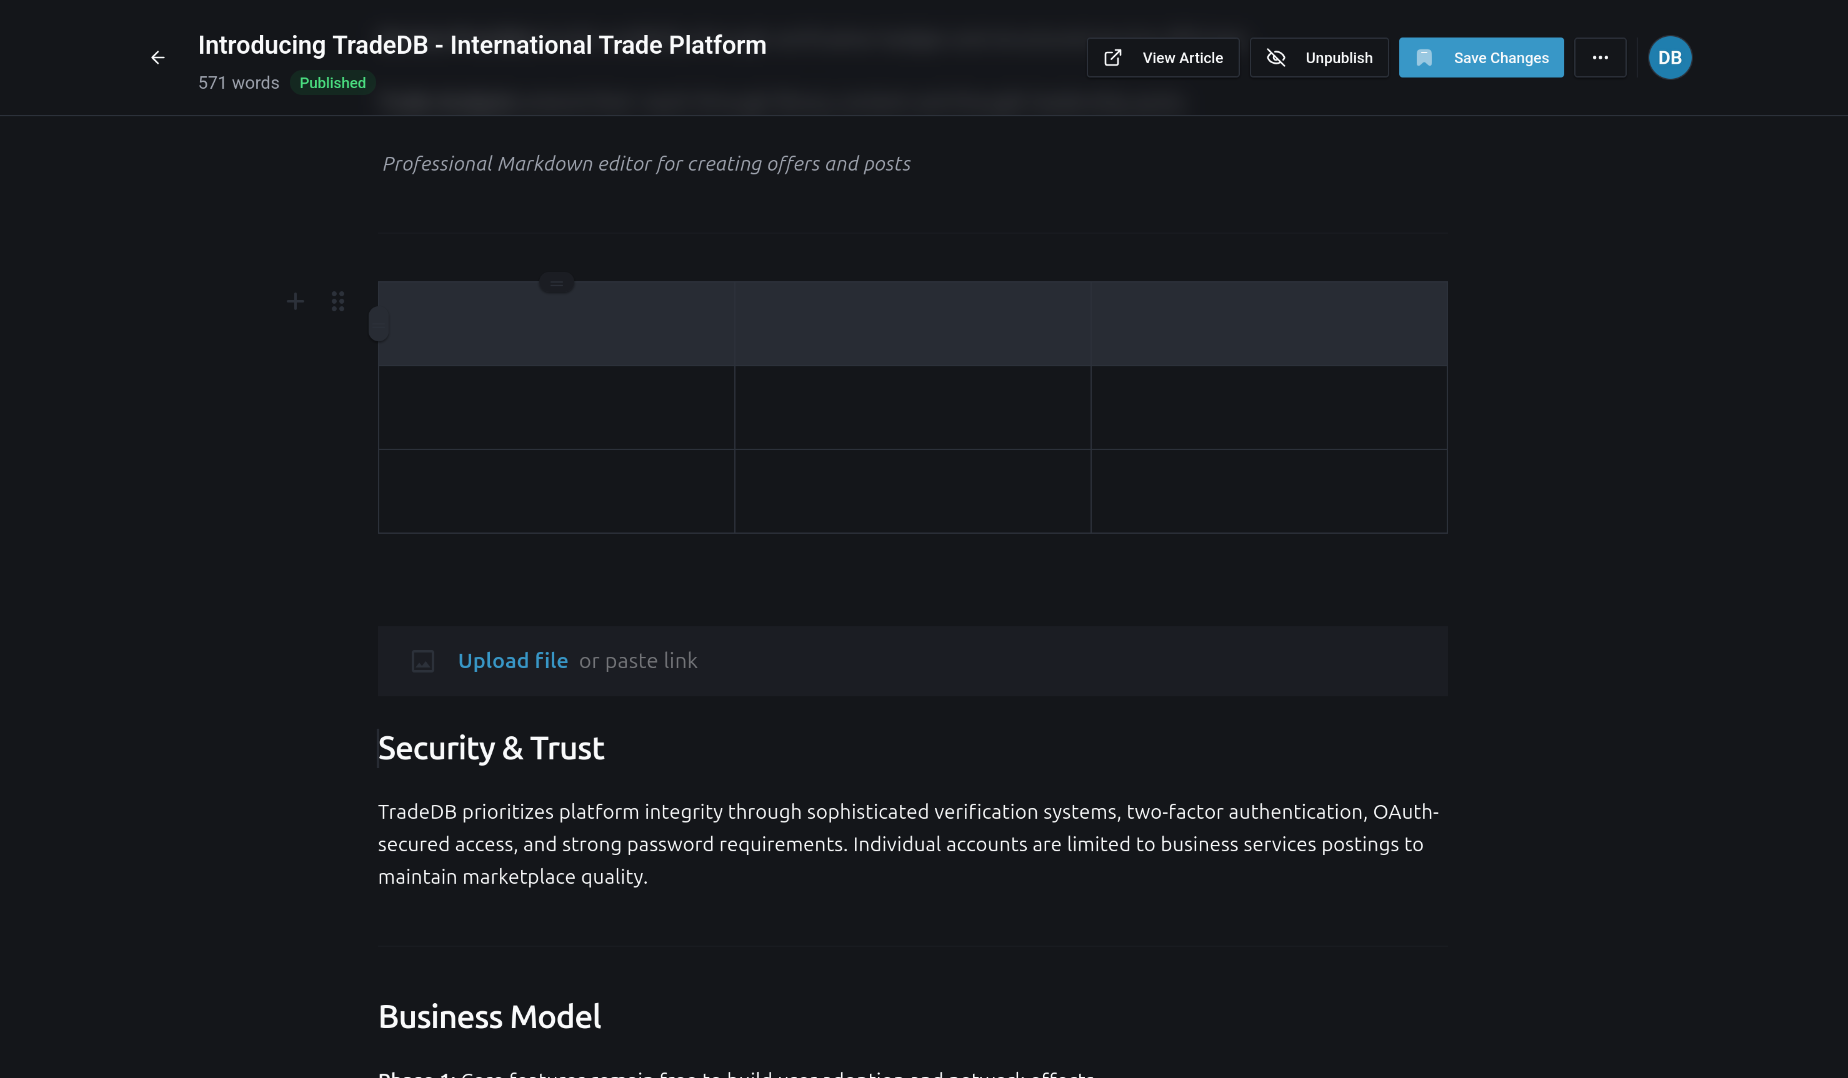The height and width of the screenshot is (1078, 1848).
Task: Click the ellipsis icon for more post options
Action: click(1600, 57)
